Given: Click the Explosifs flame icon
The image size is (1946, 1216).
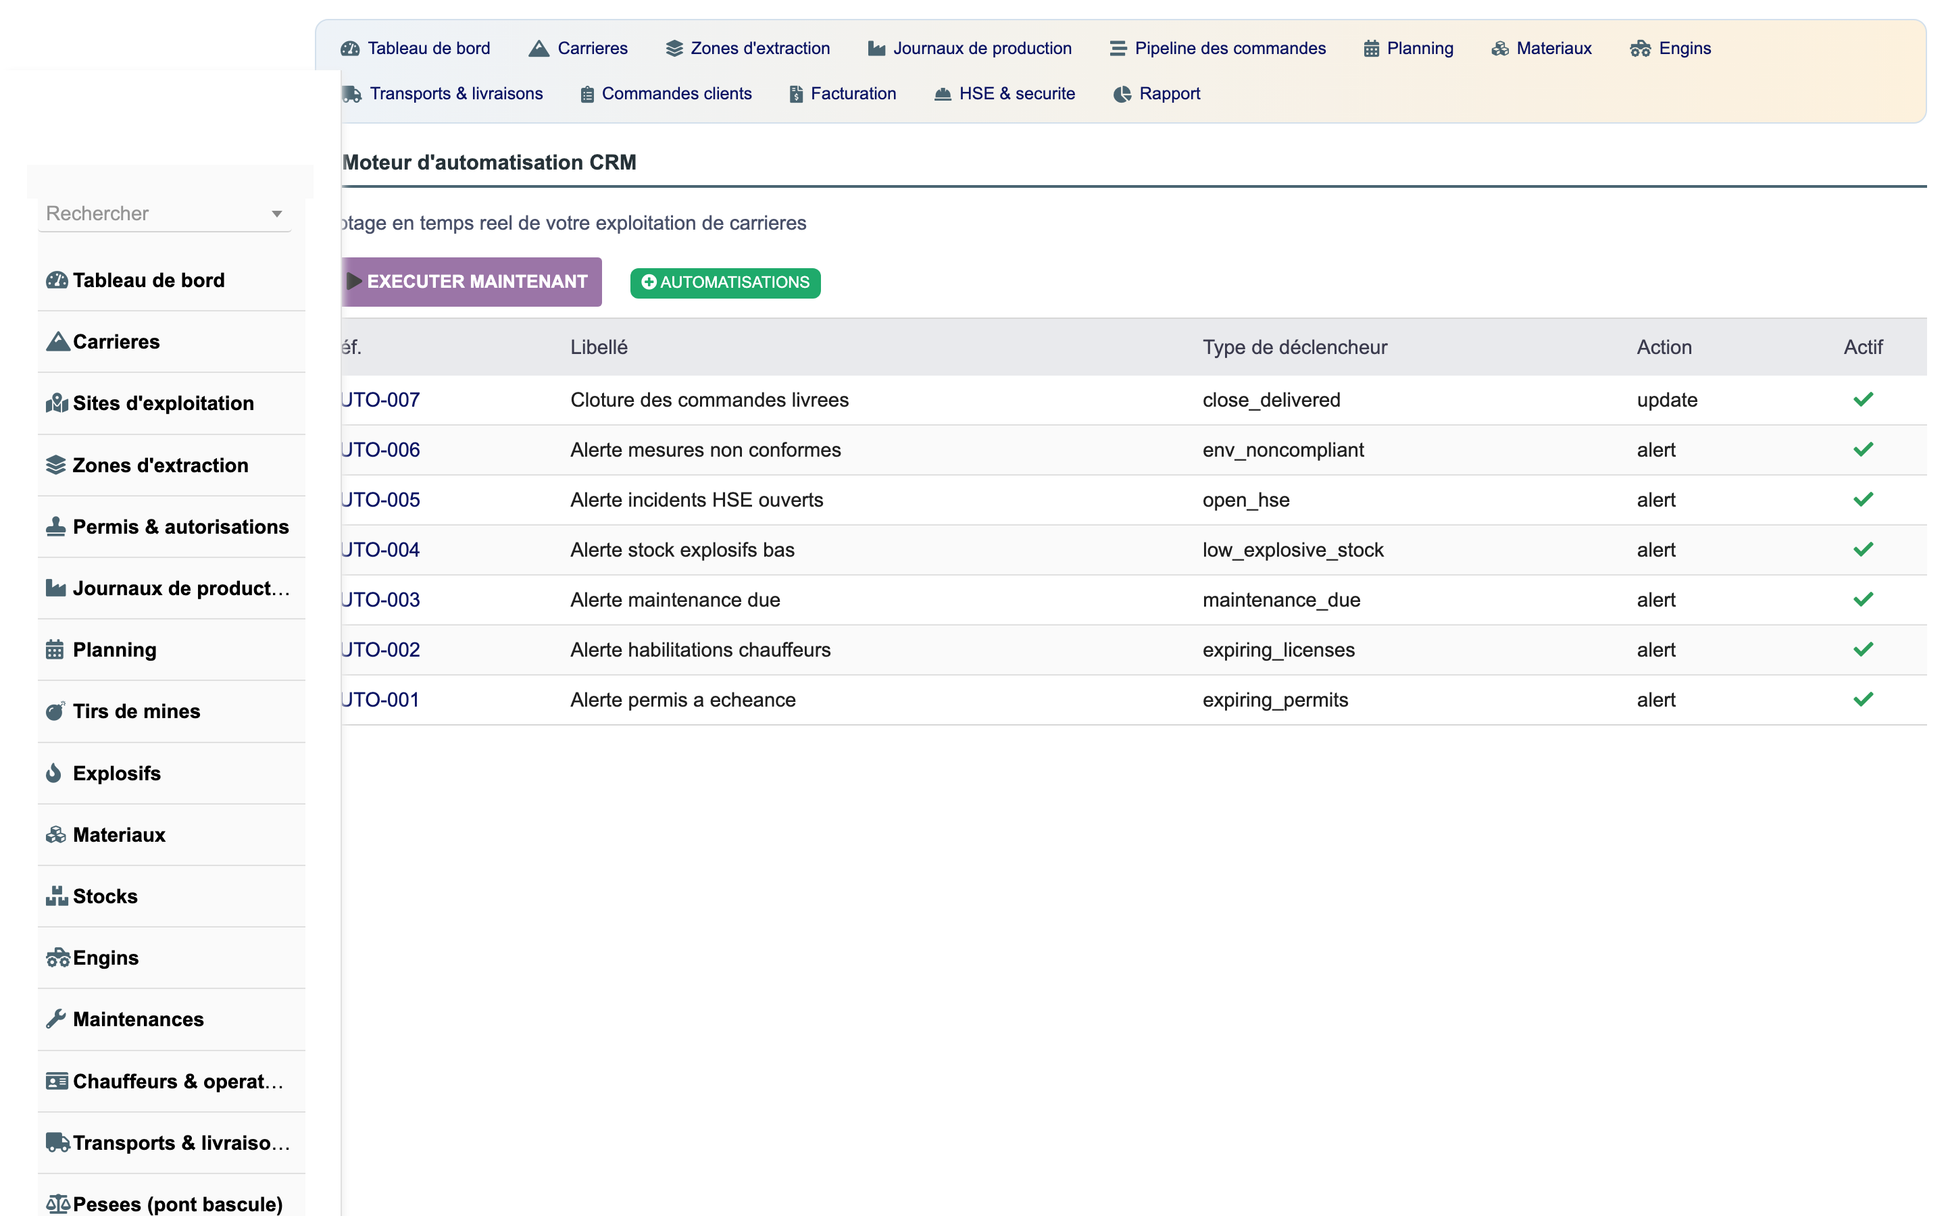Looking at the screenshot, I should tap(54, 773).
